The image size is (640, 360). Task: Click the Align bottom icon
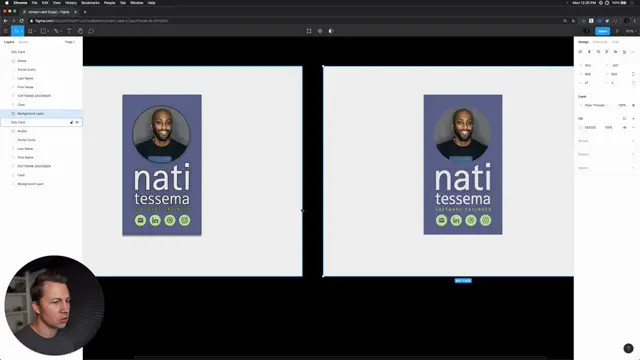pos(624,52)
